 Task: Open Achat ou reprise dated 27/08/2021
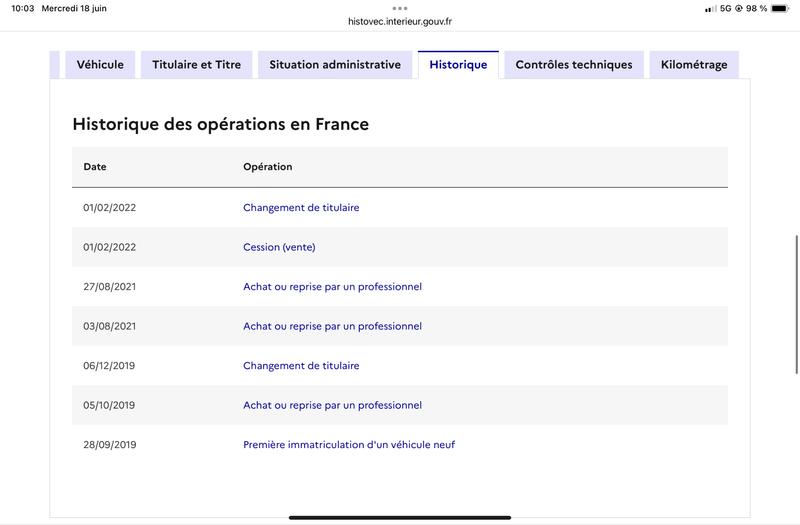point(332,287)
